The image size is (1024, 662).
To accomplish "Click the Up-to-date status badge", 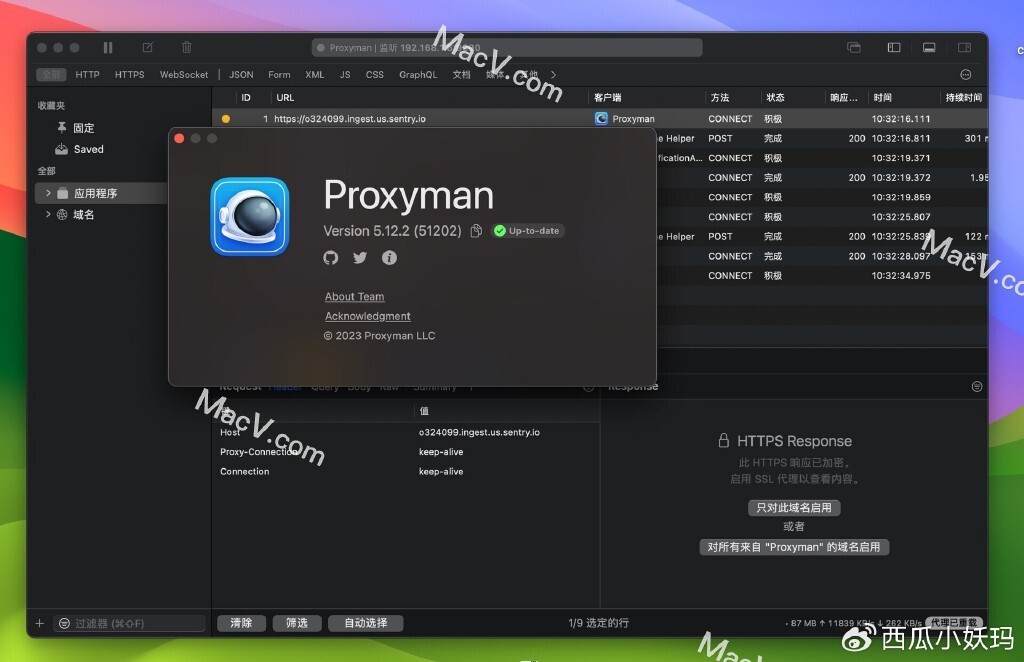I will click(528, 231).
